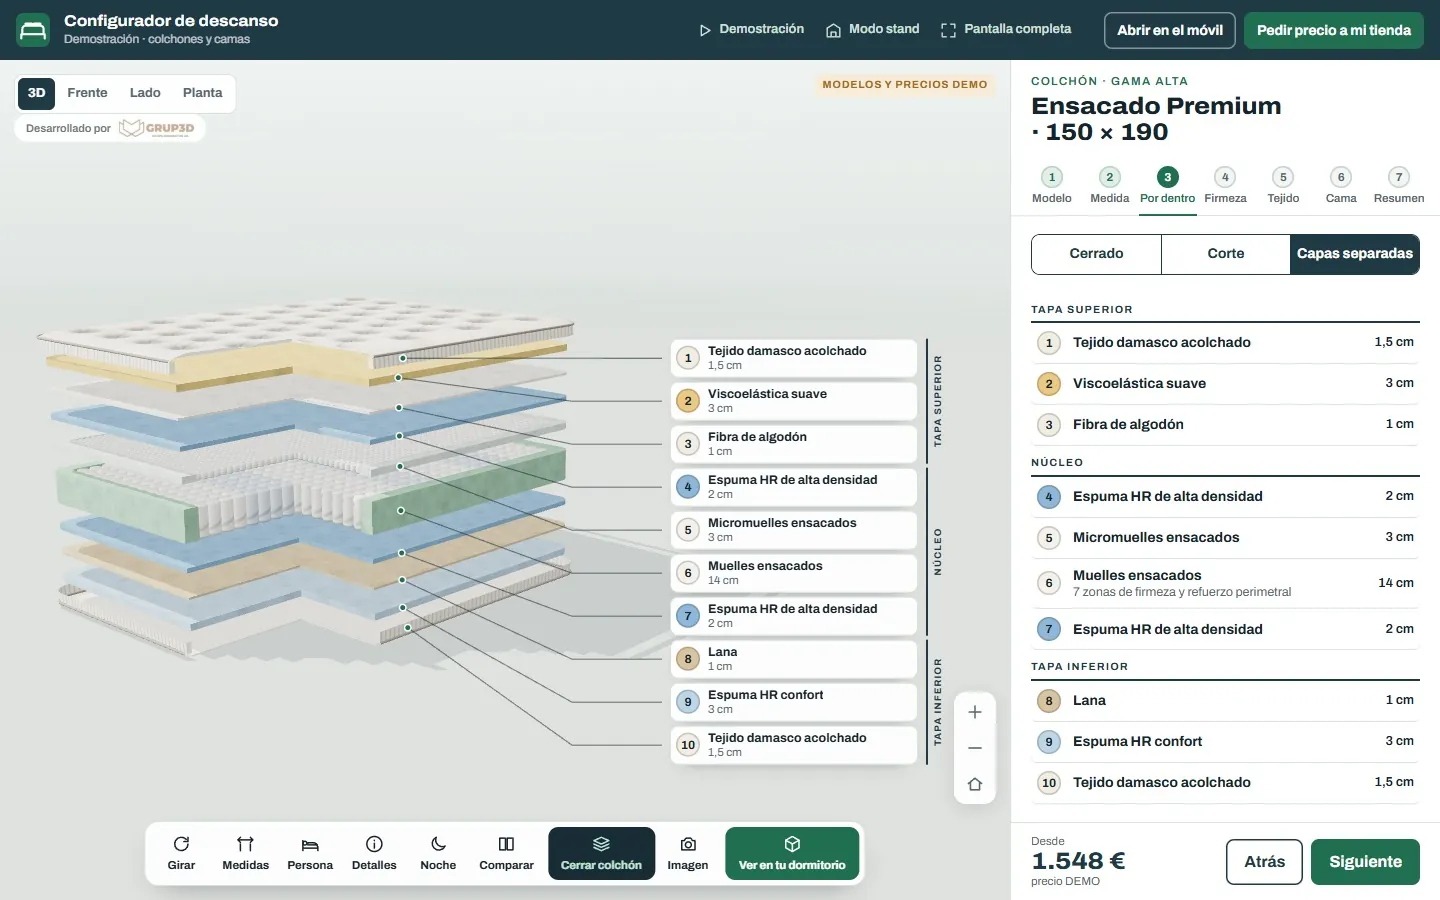The height and width of the screenshot is (900, 1440).
Task: Click Espuma HR confort row in side panel
Action: point(1225,742)
